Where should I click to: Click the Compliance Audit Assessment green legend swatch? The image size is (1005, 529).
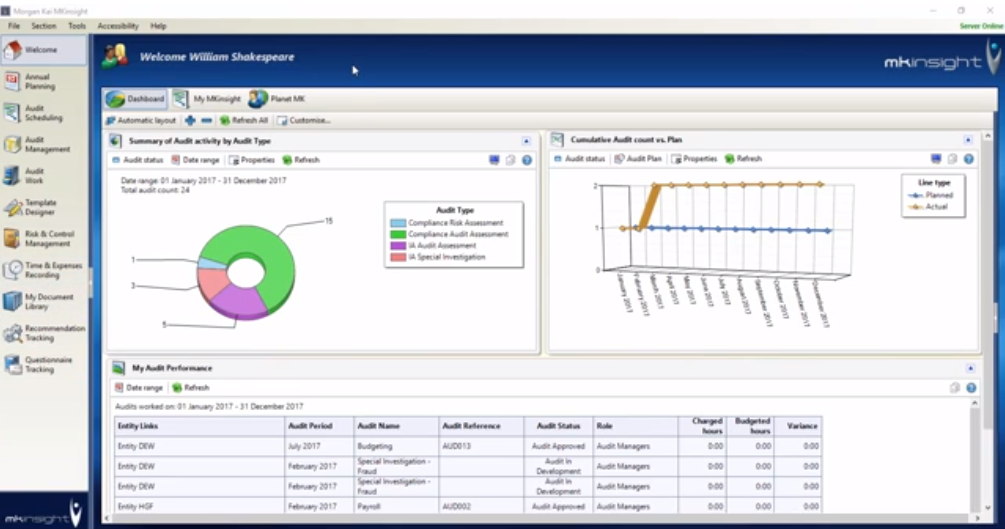point(398,234)
